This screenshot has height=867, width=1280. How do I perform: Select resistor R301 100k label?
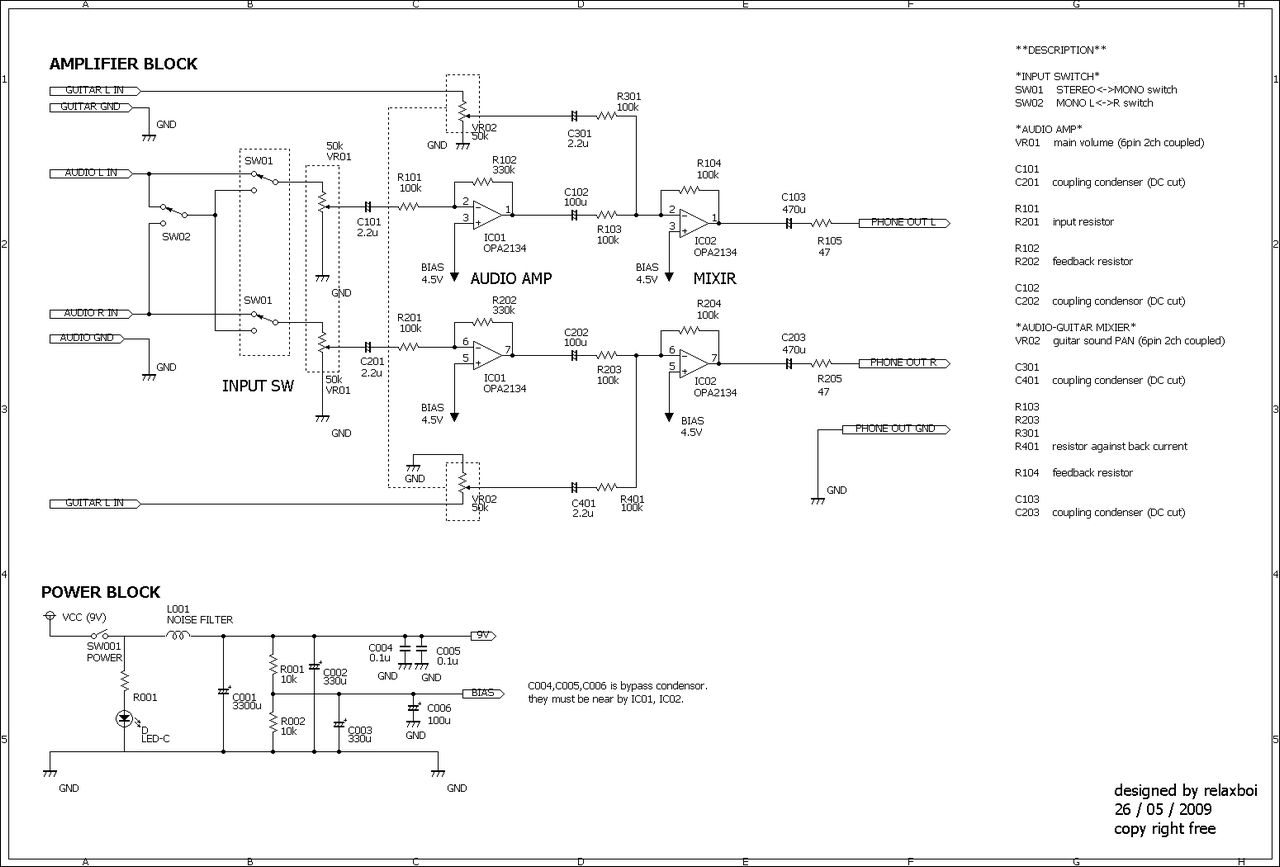click(628, 101)
